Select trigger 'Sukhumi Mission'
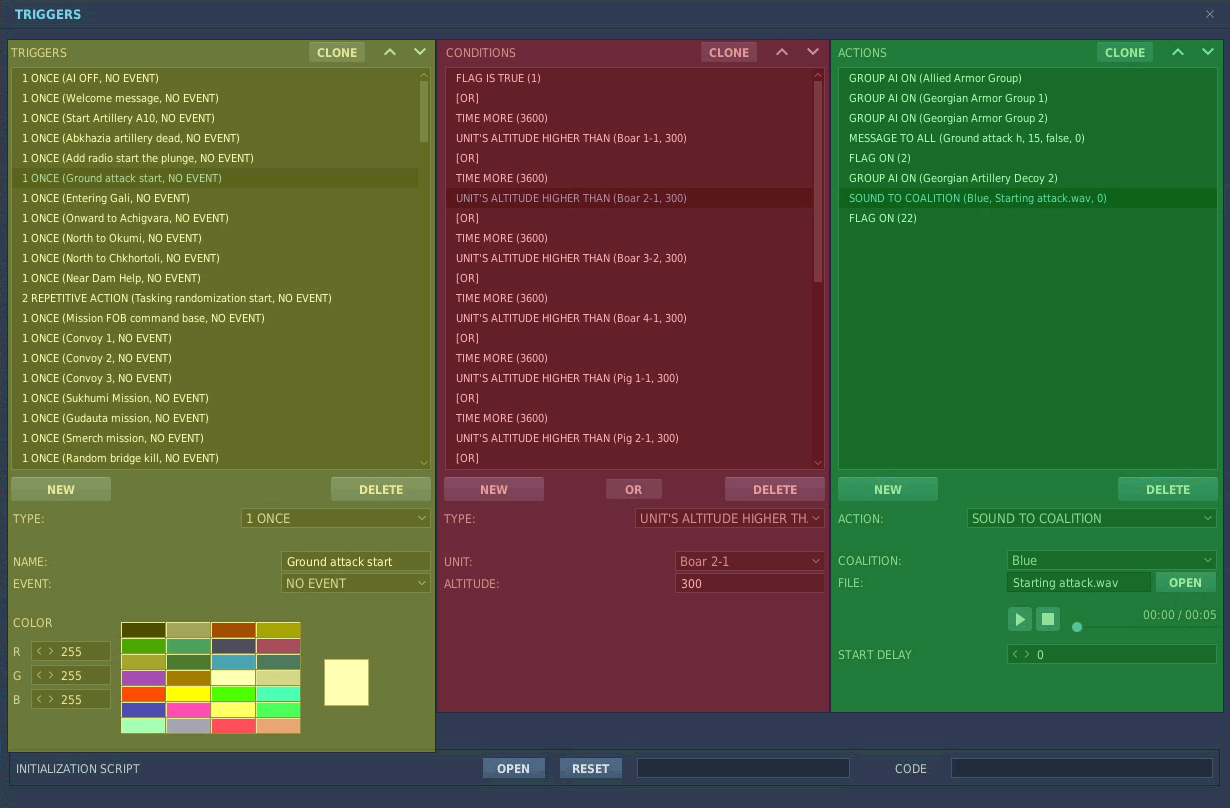This screenshot has height=808, width=1230. coord(215,398)
